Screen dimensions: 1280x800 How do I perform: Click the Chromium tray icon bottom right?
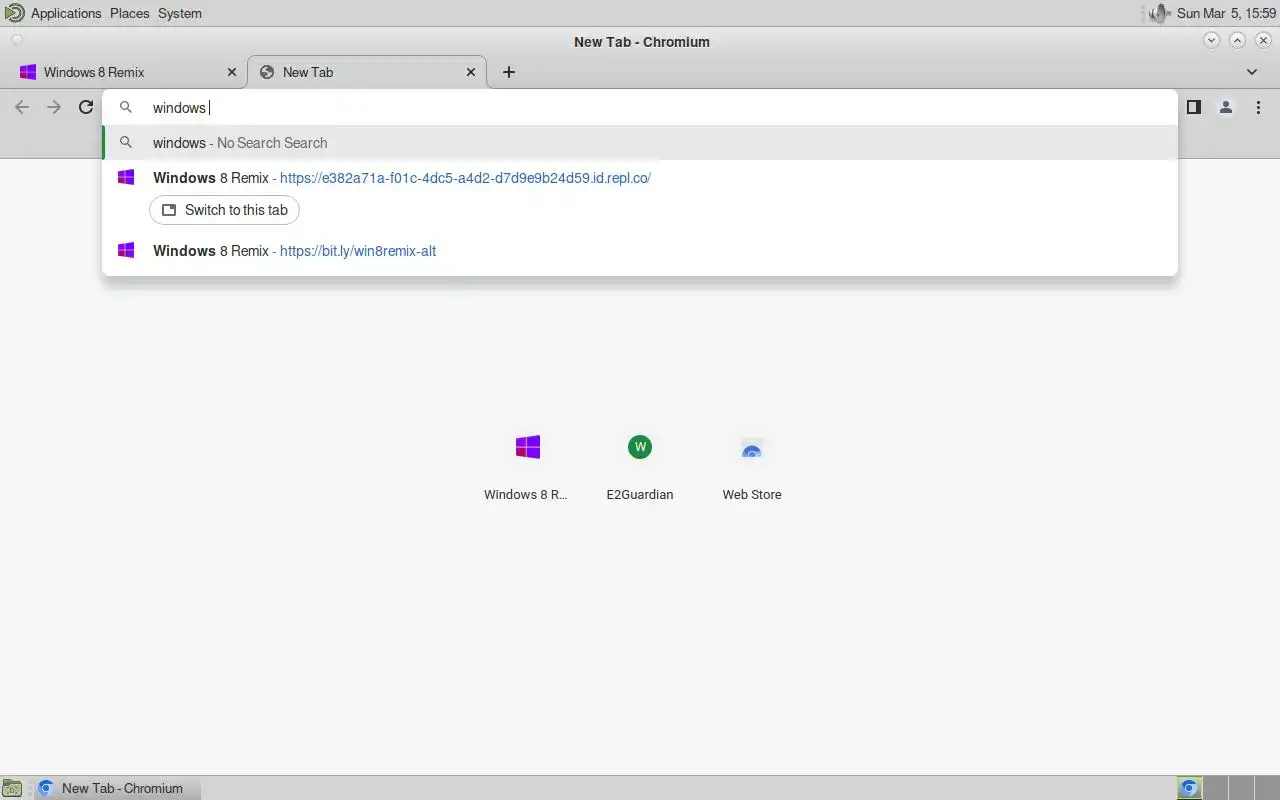pyautogui.click(x=1189, y=788)
